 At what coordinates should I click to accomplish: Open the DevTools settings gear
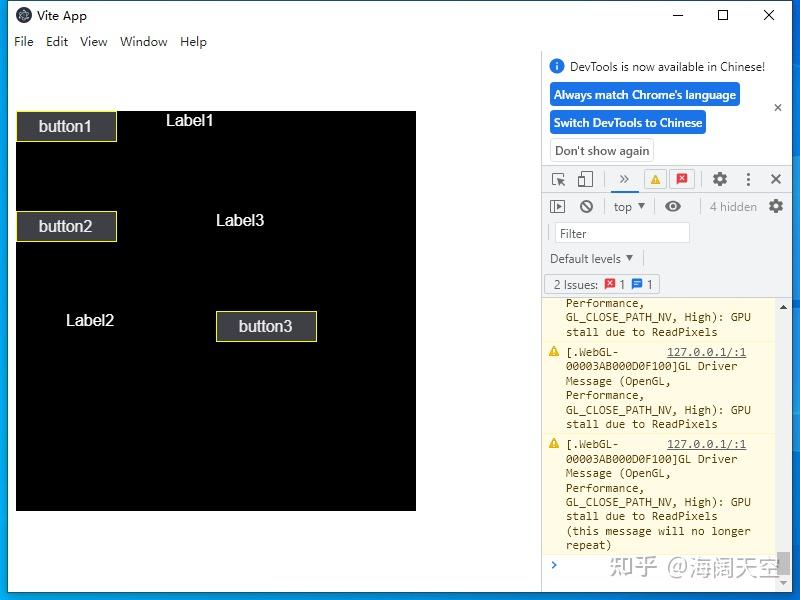pyautogui.click(x=719, y=179)
